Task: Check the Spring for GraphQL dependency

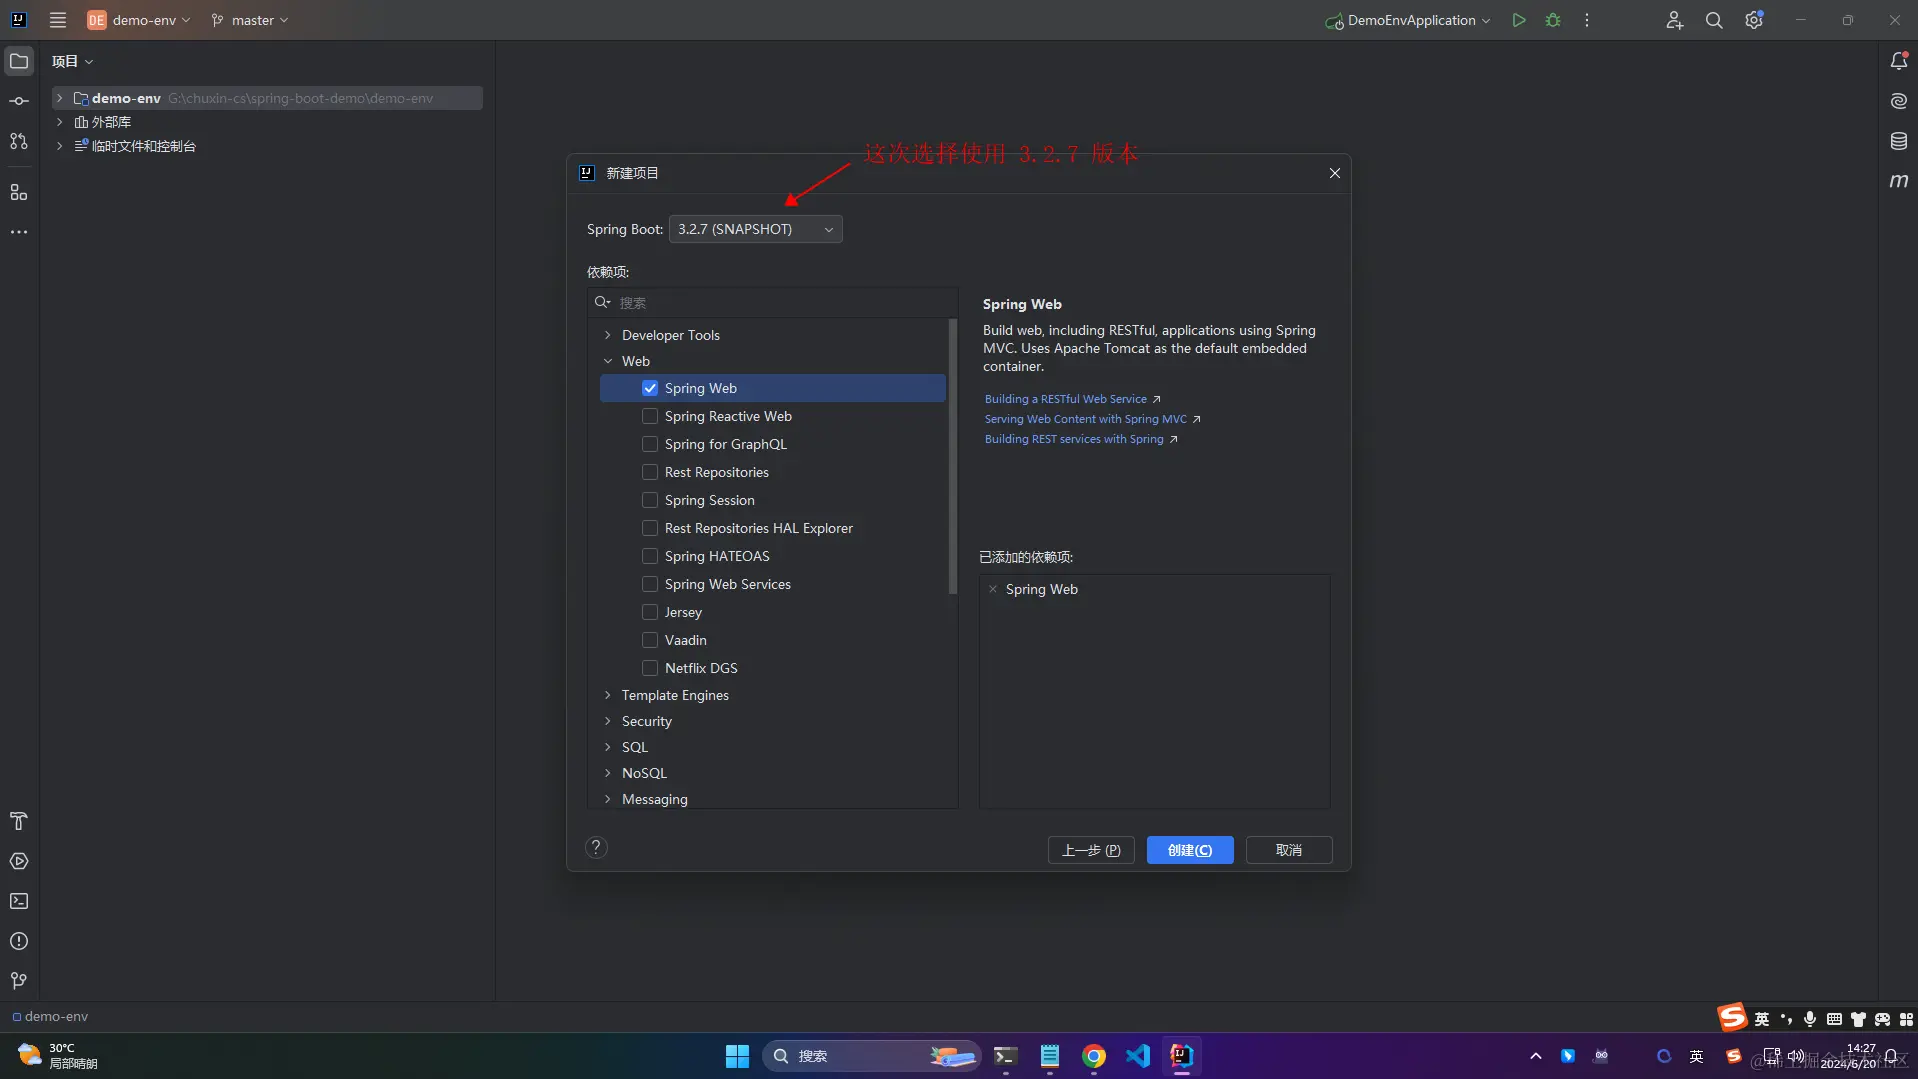Action: (650, 444)
